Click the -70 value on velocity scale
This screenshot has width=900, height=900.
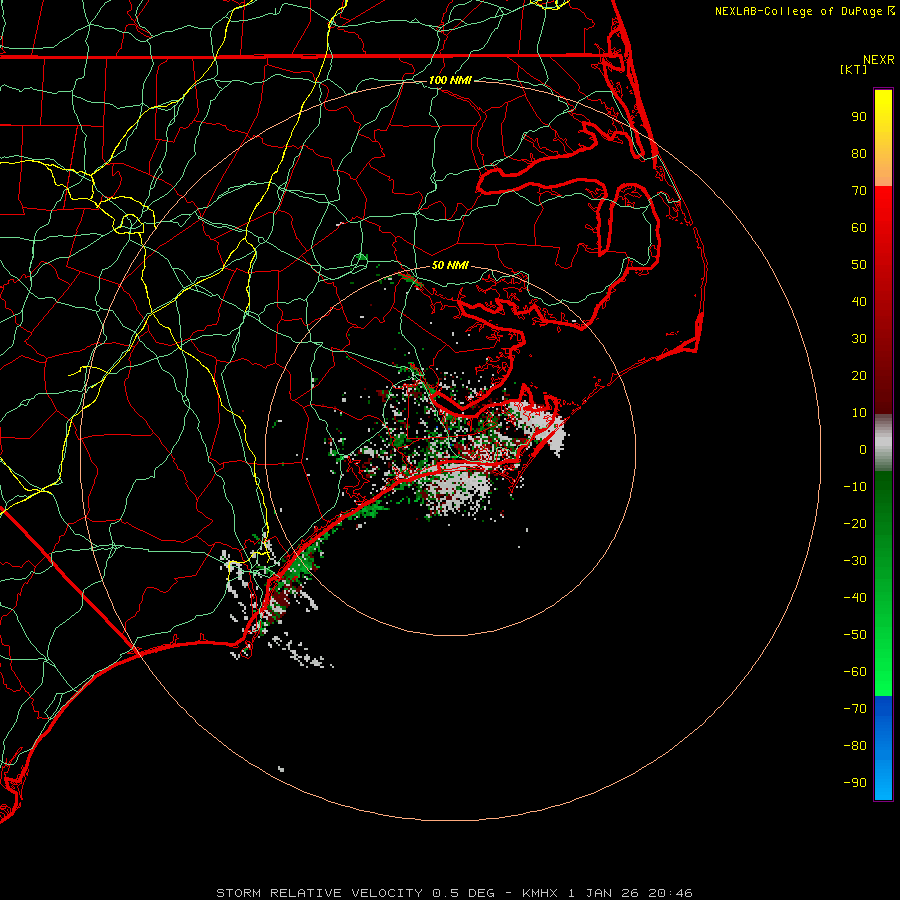[855, 709]
